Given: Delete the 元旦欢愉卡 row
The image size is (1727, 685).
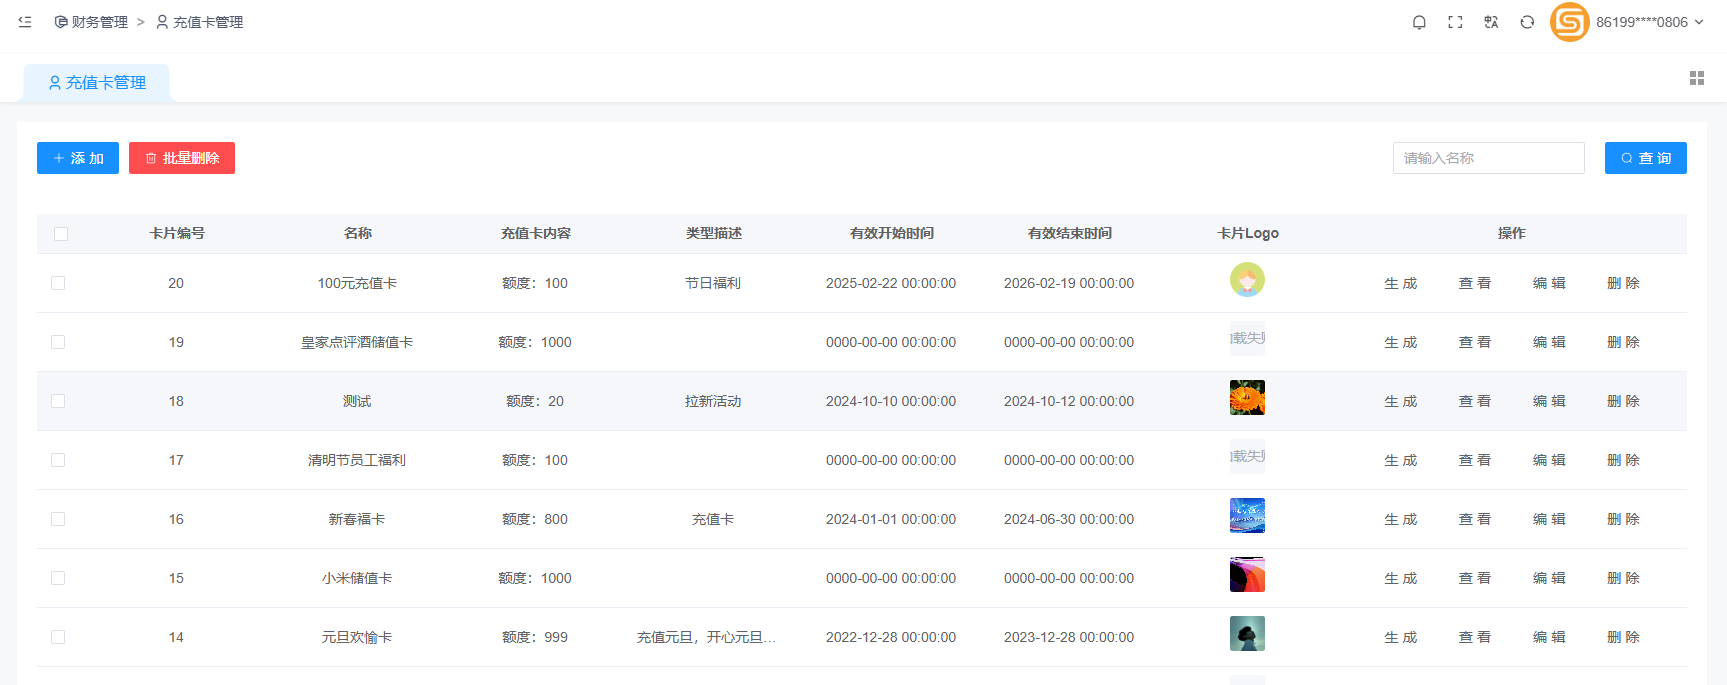Looking at the screenshot, I should tap(1623, 637).
